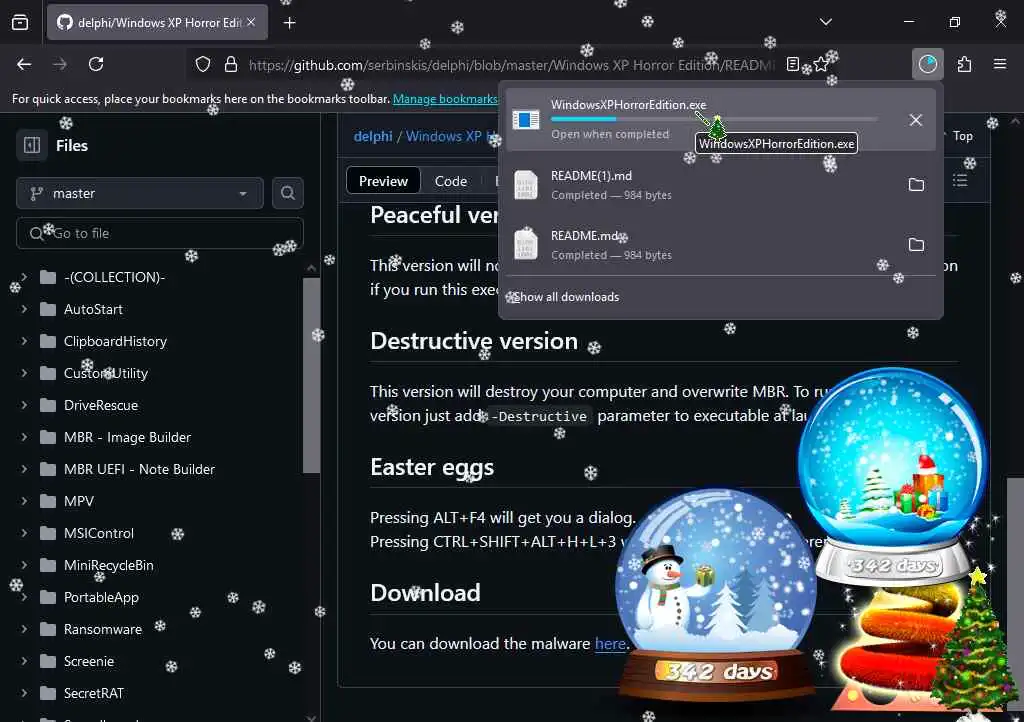Collapse the Files side panel
The height and width of the screenshot is (722, 1024).
click(32, 145)
